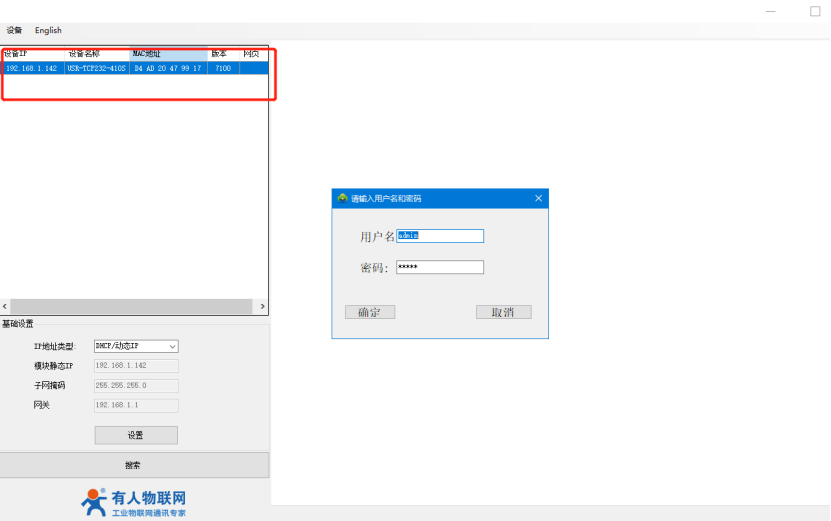Click the 确定 button in login dialog

click(x=369, y=312)
